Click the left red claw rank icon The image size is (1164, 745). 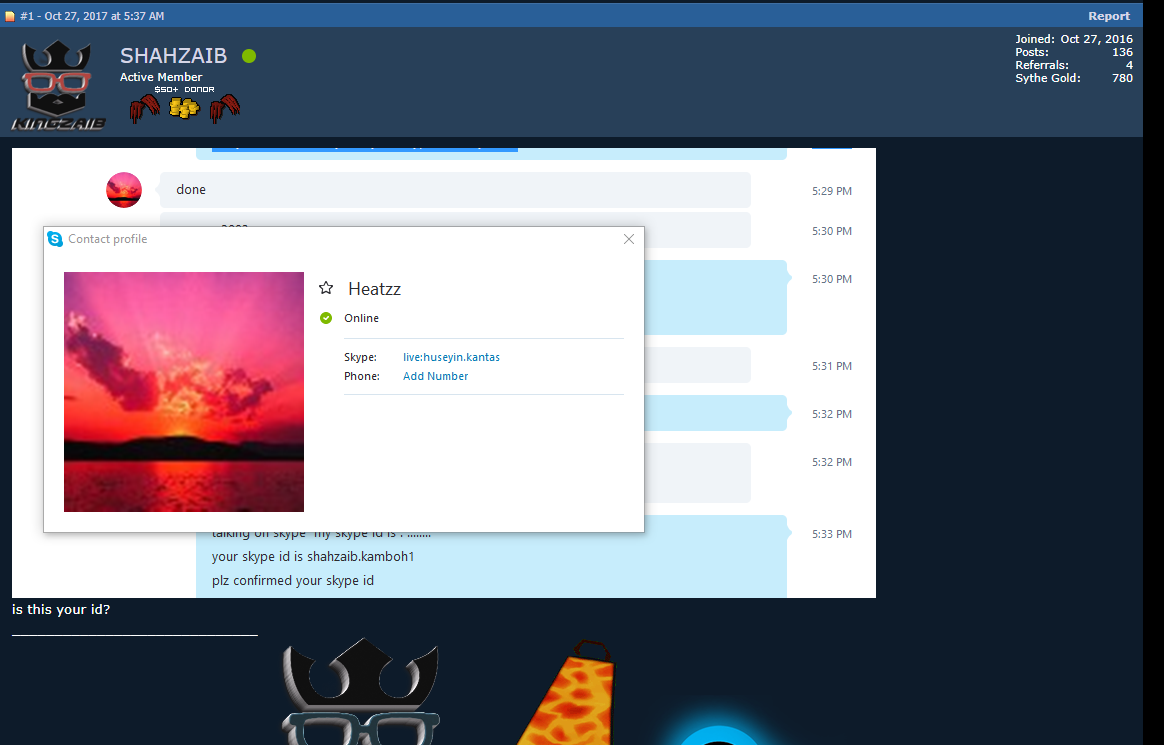point(145,108)
